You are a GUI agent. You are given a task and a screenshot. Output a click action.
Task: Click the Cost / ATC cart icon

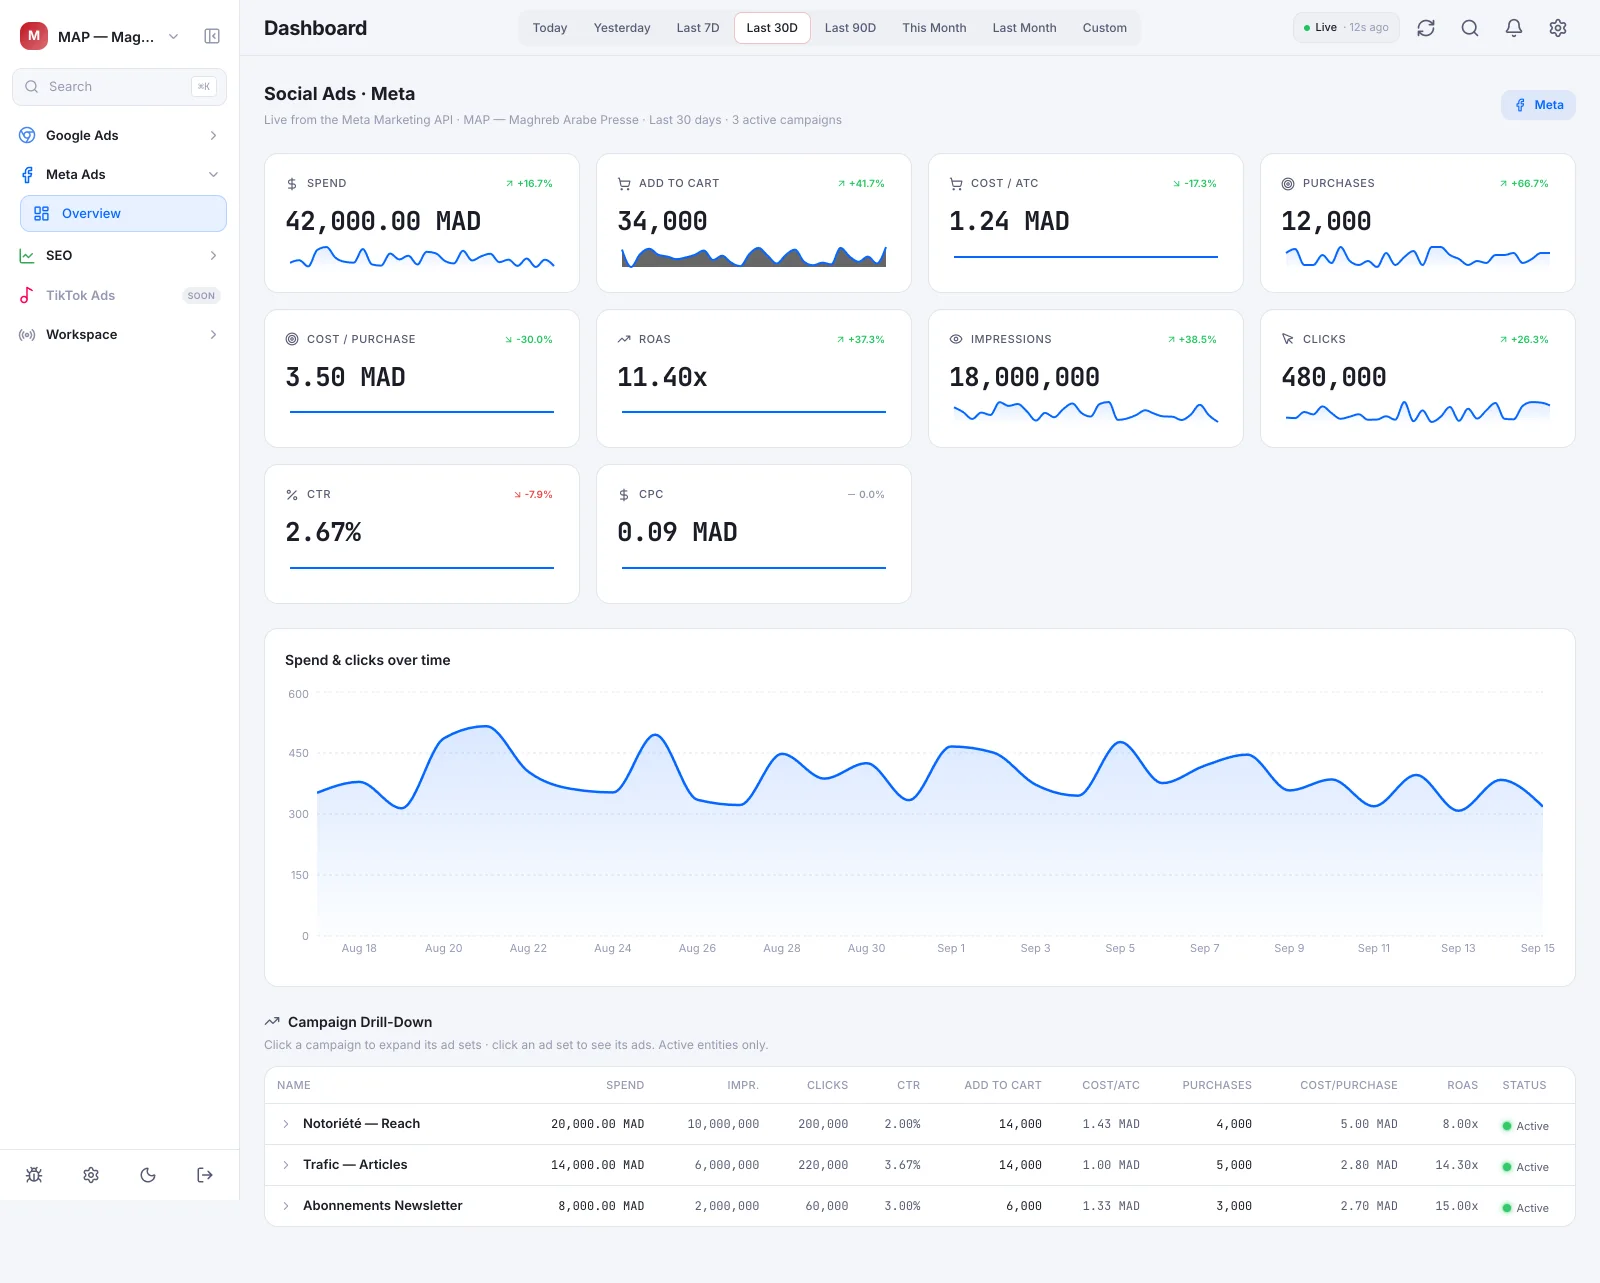[956, 184]
